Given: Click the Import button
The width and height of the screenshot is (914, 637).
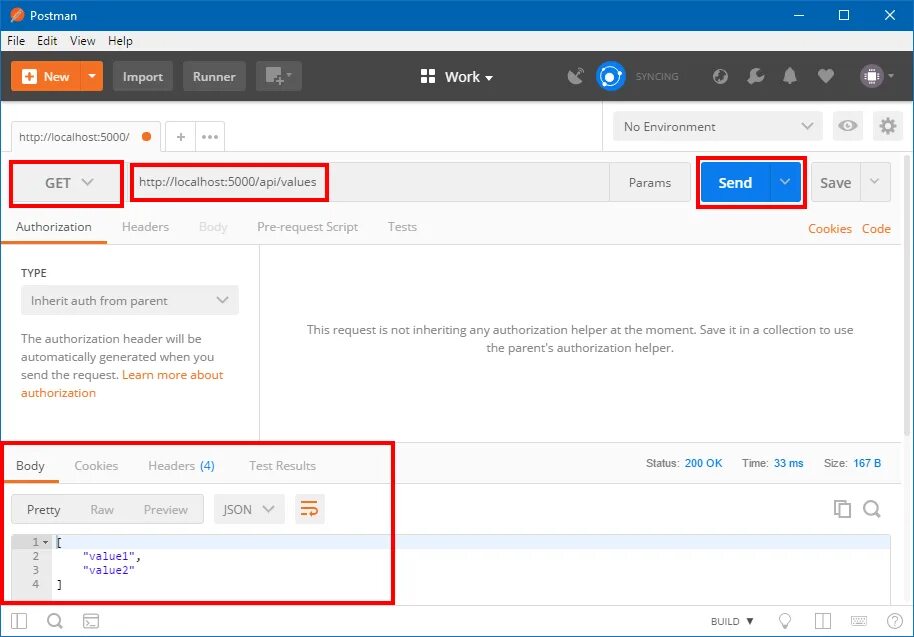Looking at the screenshot, I should (x=143, y=76).
